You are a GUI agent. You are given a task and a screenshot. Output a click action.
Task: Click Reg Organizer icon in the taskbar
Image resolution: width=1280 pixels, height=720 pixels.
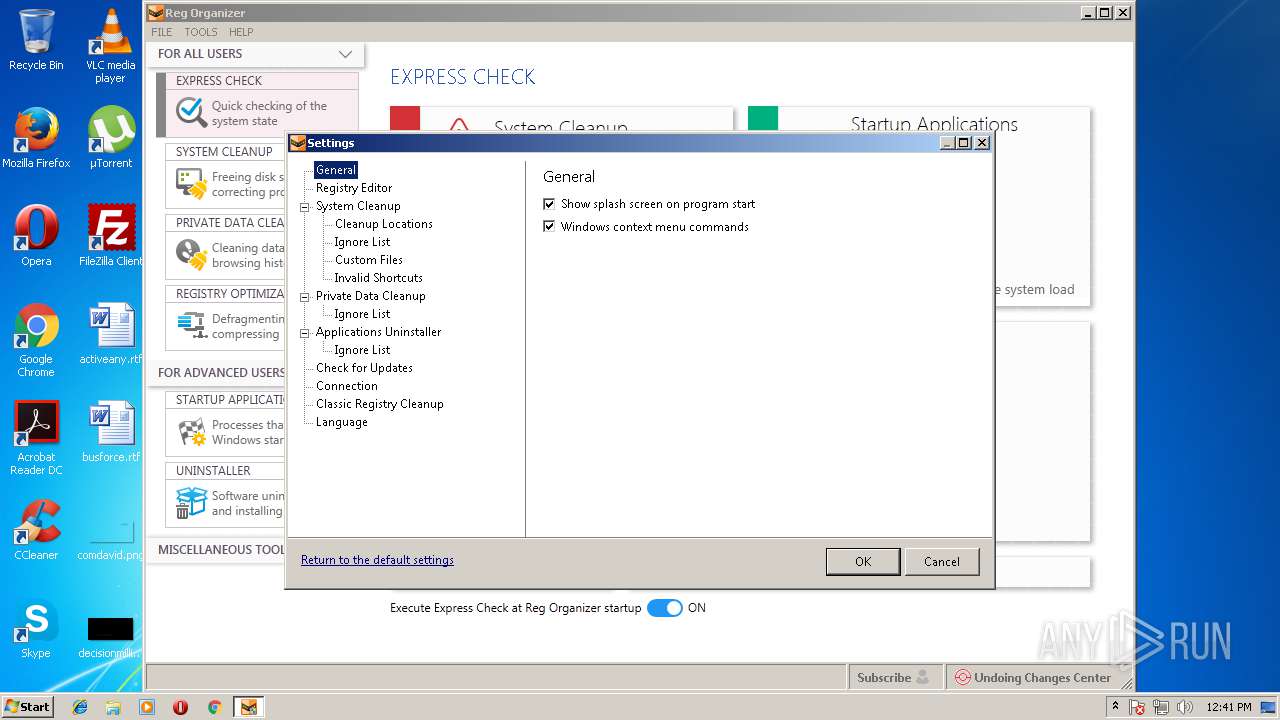pyautogui.click(x=248, y=707)
